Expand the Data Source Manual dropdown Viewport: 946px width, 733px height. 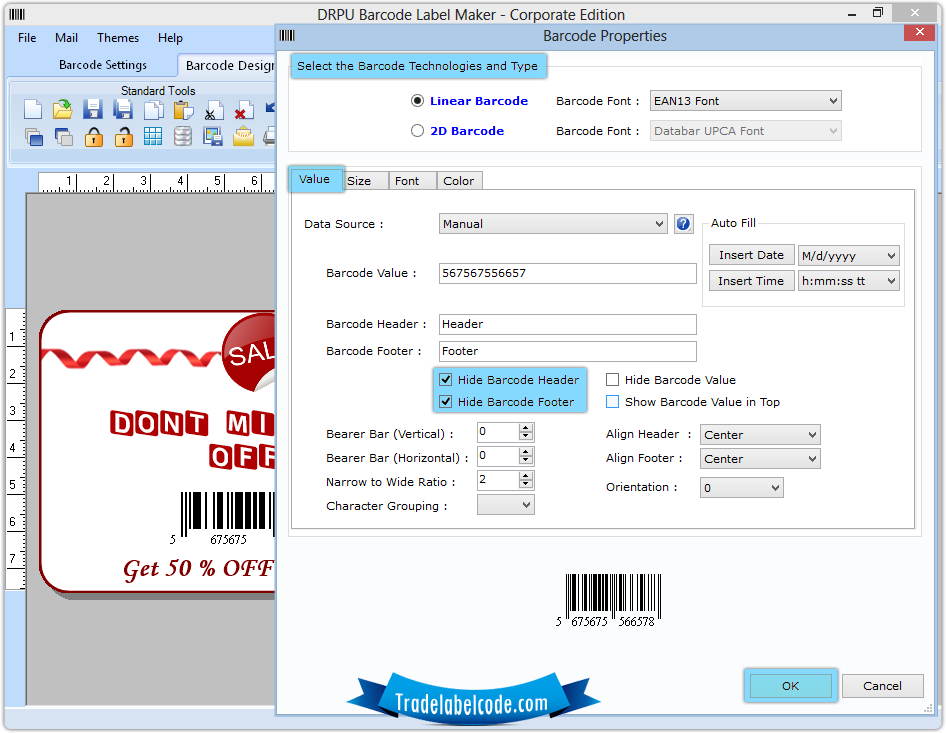click(553, 224)
